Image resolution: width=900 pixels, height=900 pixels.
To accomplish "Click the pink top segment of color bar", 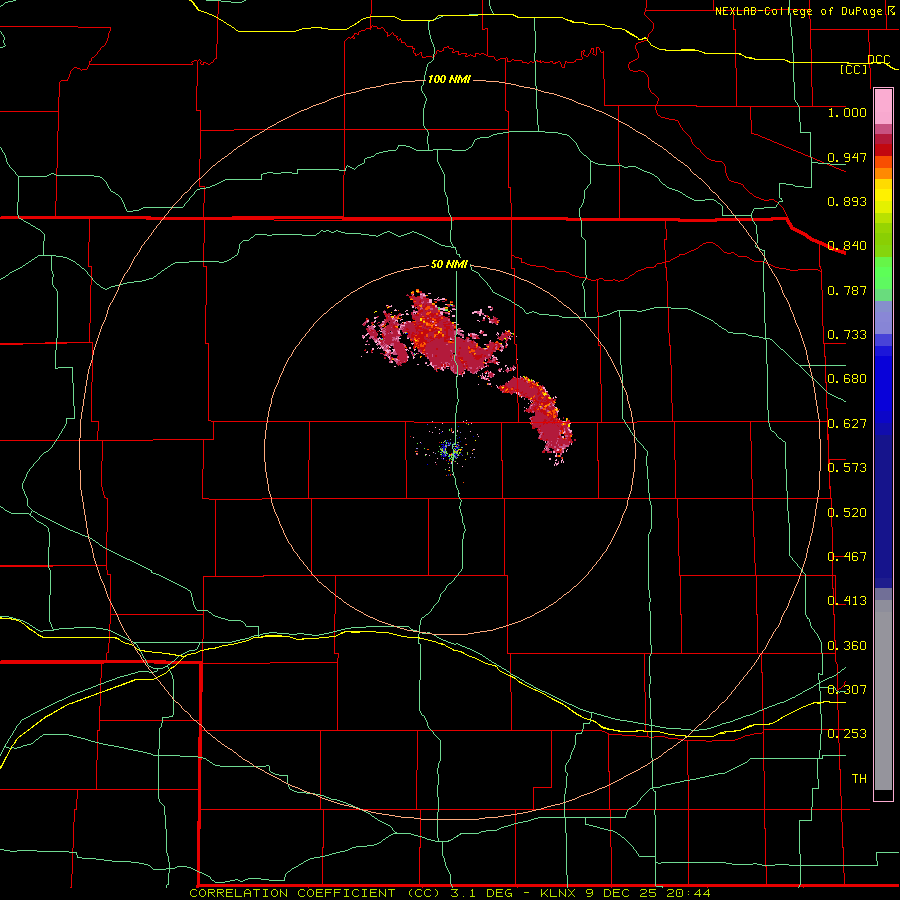I will pos(883,106).
